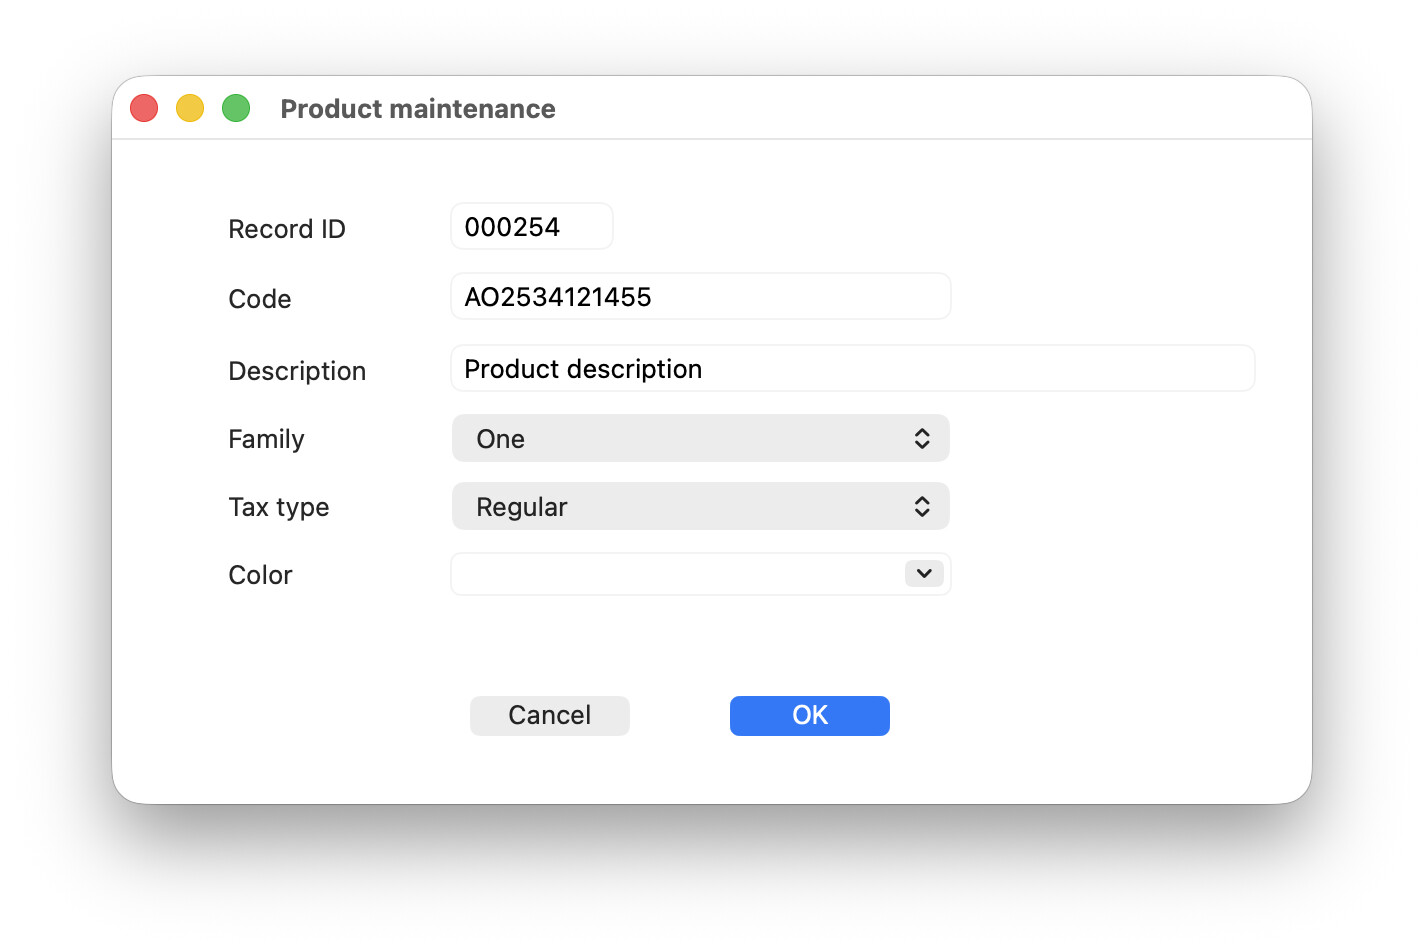
Task: Click the Family label
Action: 266,439
